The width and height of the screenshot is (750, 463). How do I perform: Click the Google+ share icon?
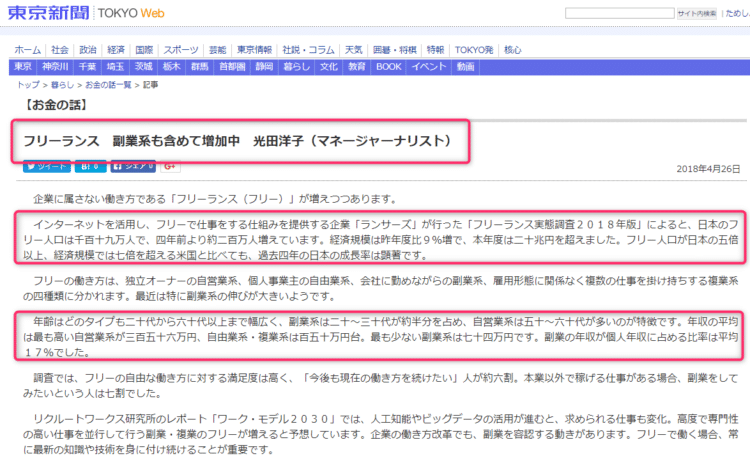pos(168,166)
